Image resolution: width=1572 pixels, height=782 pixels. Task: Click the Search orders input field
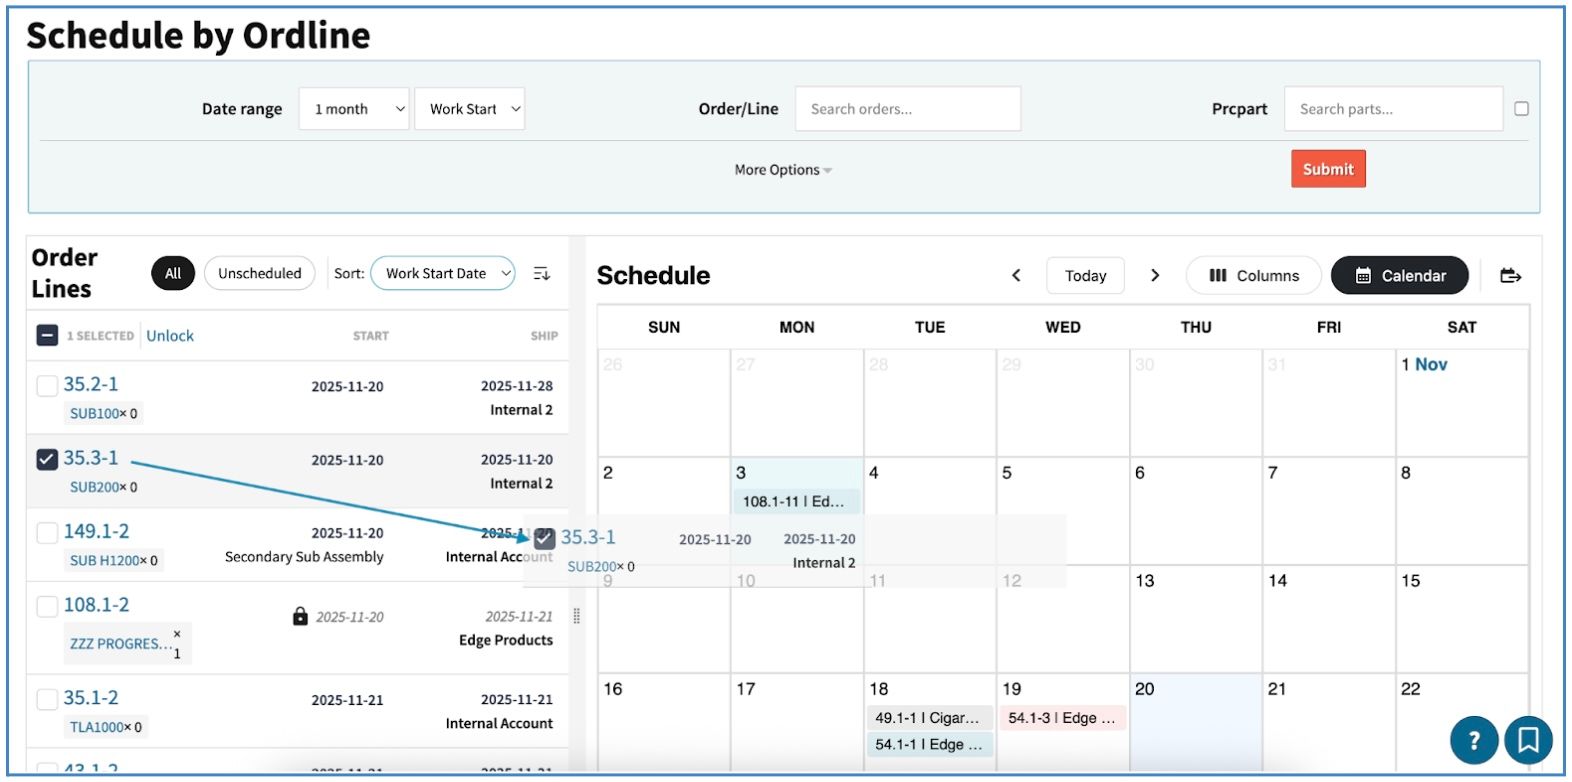click(x=907, y=109)
